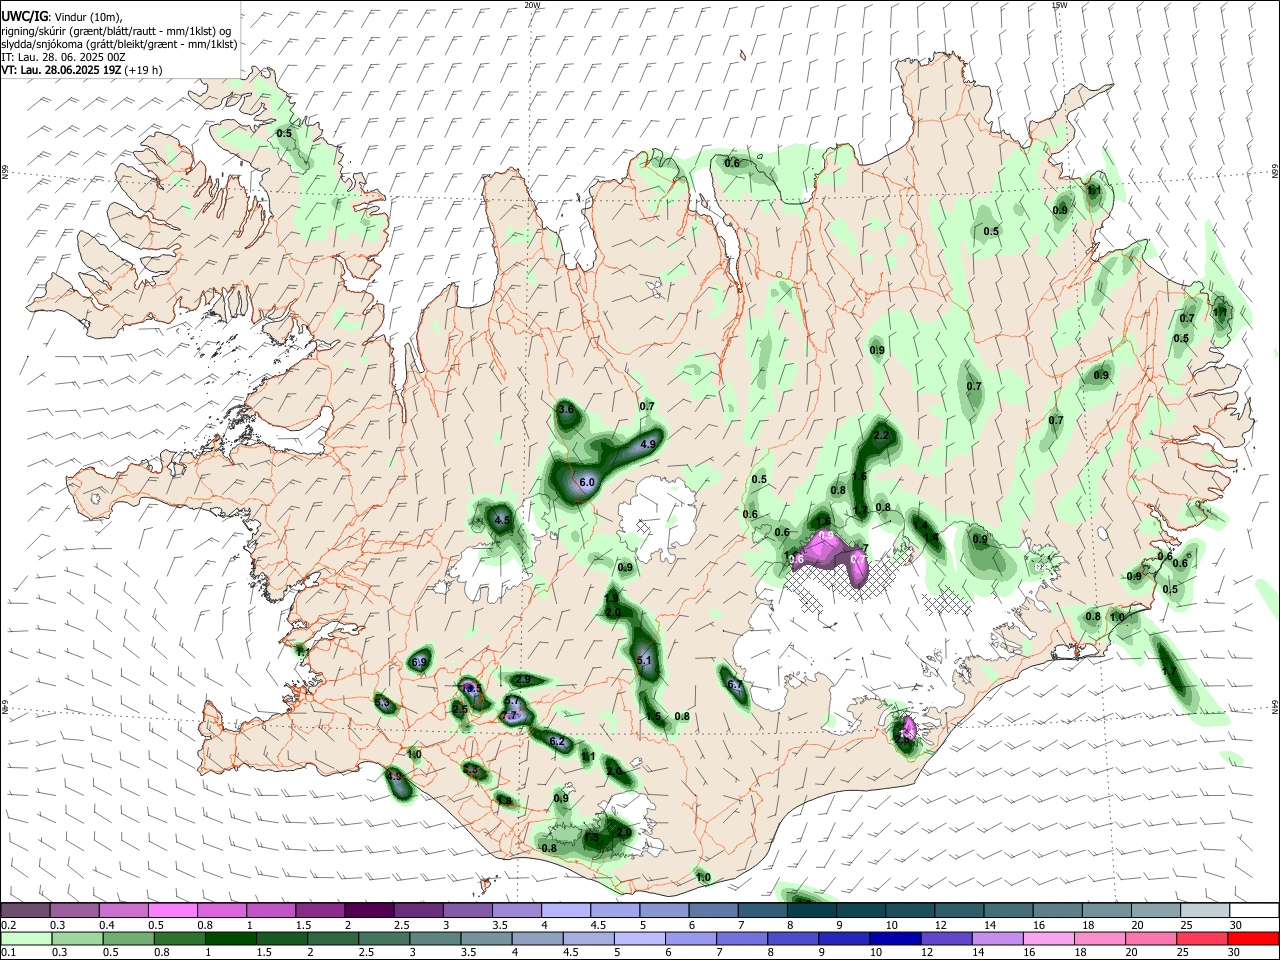
Task: Click the light pink bottom-row swatch between 16 and 18
Action: pyautogui.click(x=1049, y=938)
